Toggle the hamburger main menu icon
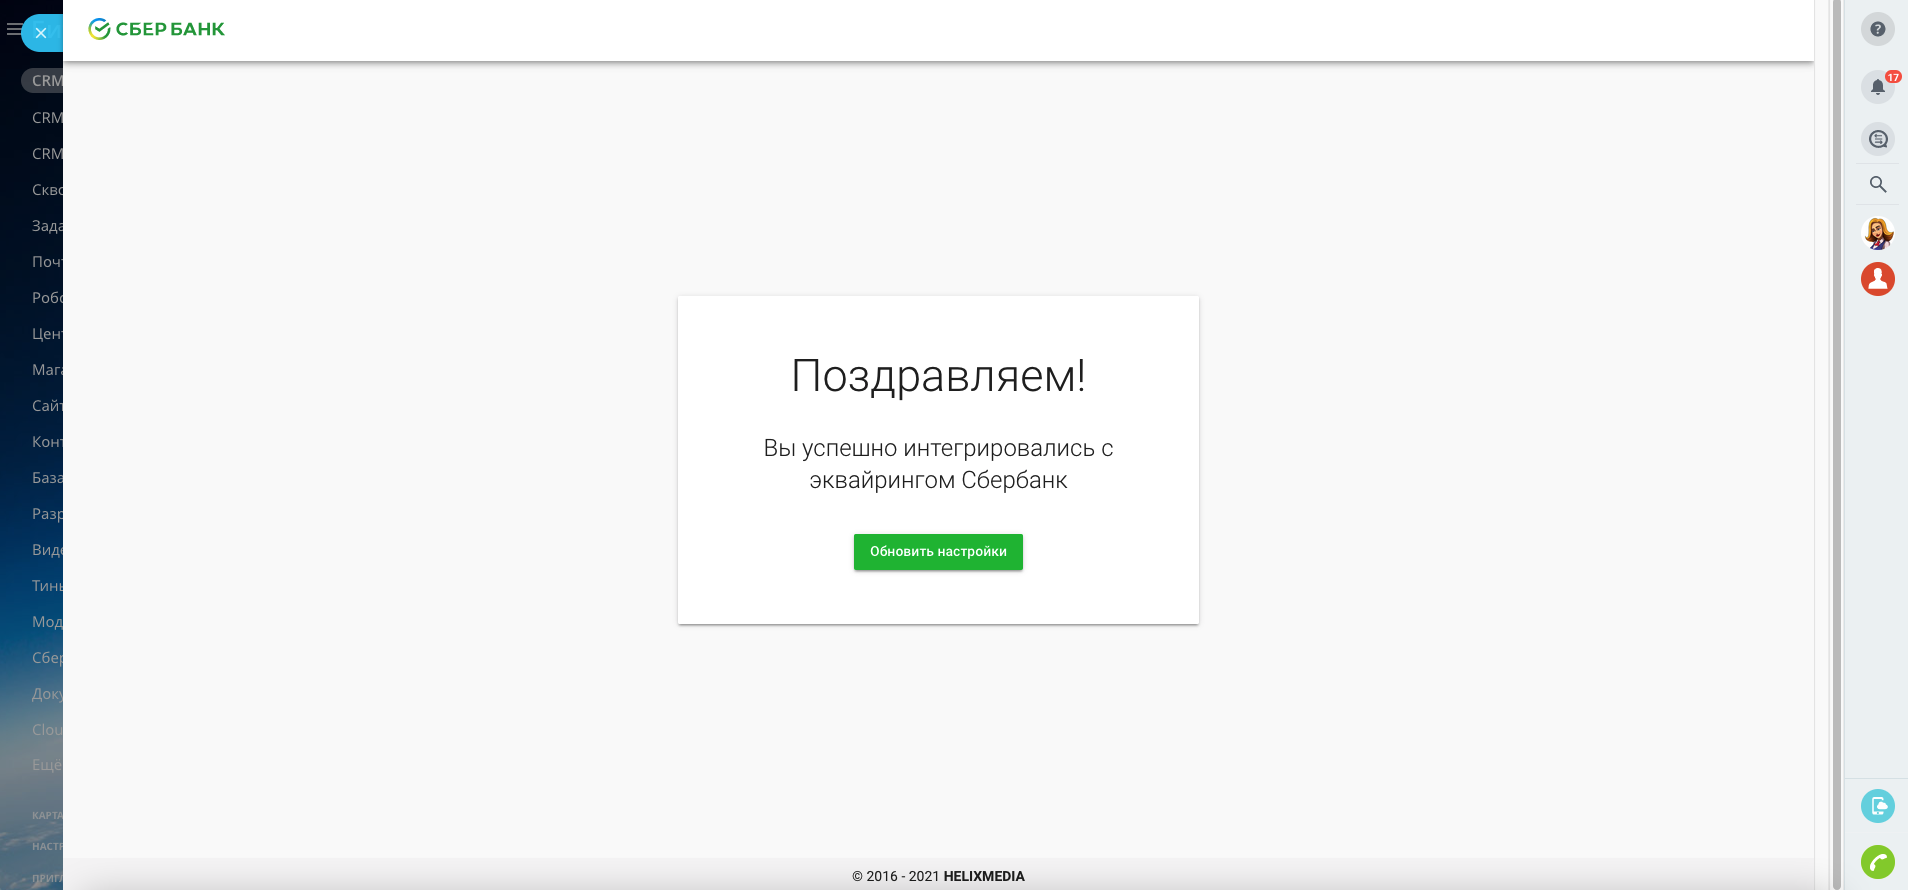Viewport: 1908px width, 890px height. point(12,30)
